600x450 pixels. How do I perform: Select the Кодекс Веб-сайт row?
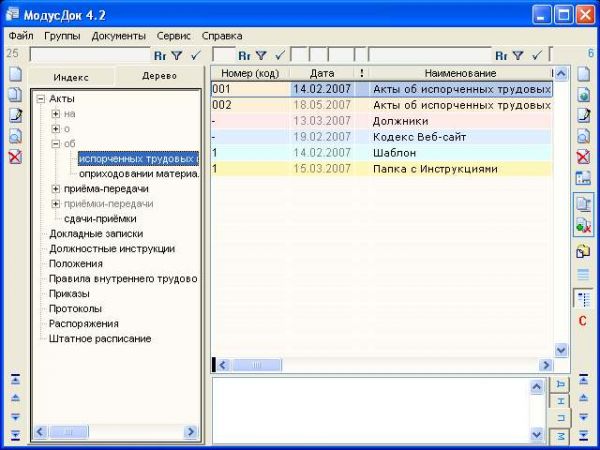tap(419, 136)
